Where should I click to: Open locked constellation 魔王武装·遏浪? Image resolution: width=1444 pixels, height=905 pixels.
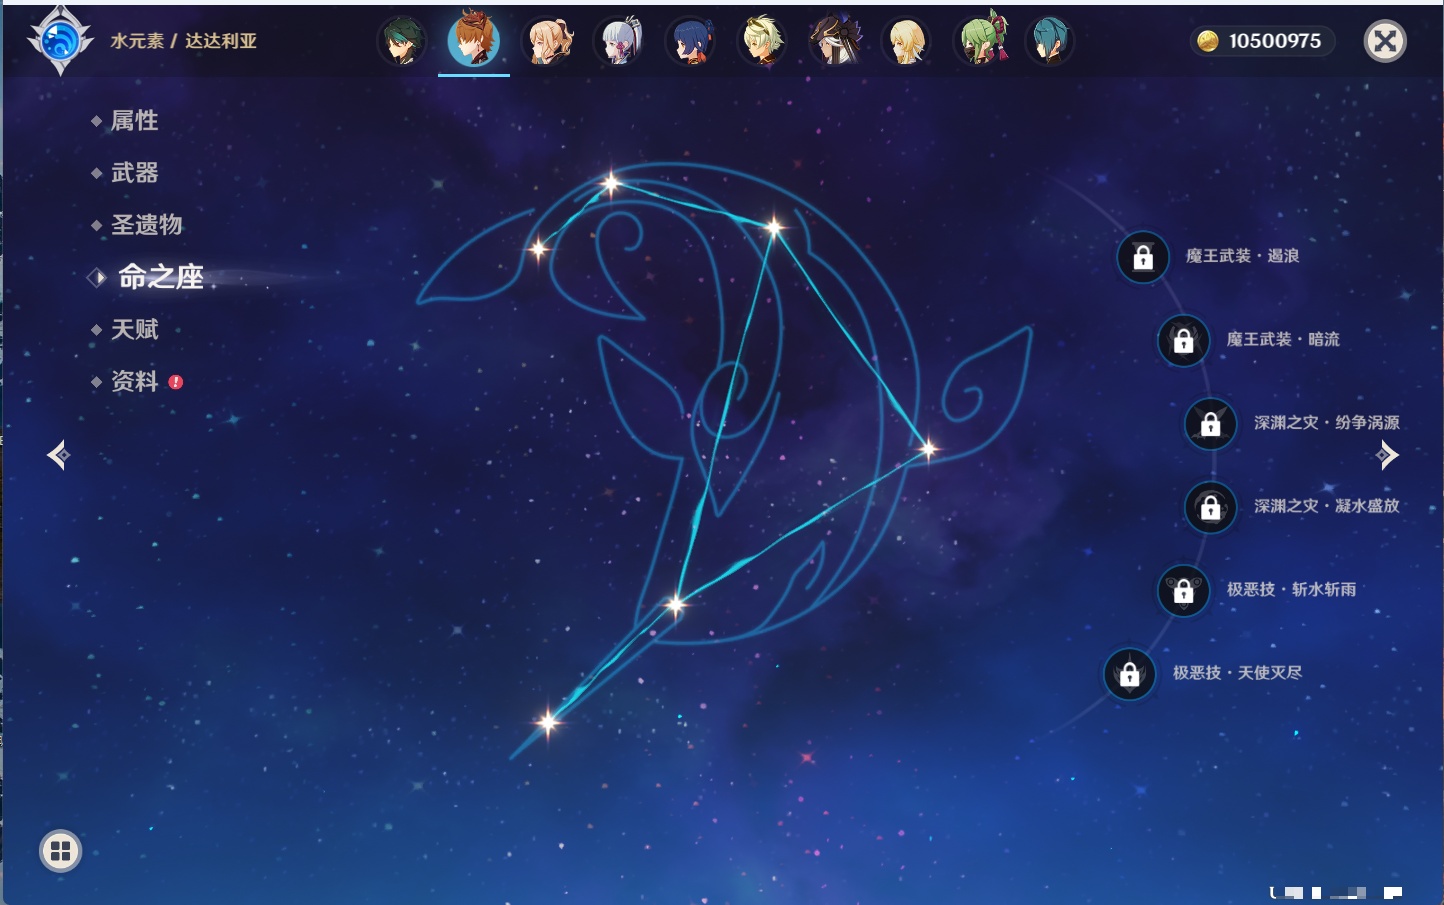(1143, 257)
